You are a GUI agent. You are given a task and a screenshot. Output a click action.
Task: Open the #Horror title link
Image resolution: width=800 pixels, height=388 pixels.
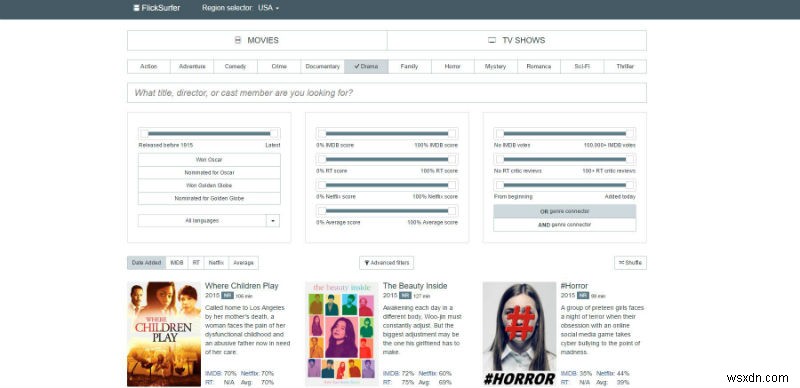click(x=574, y=286)
